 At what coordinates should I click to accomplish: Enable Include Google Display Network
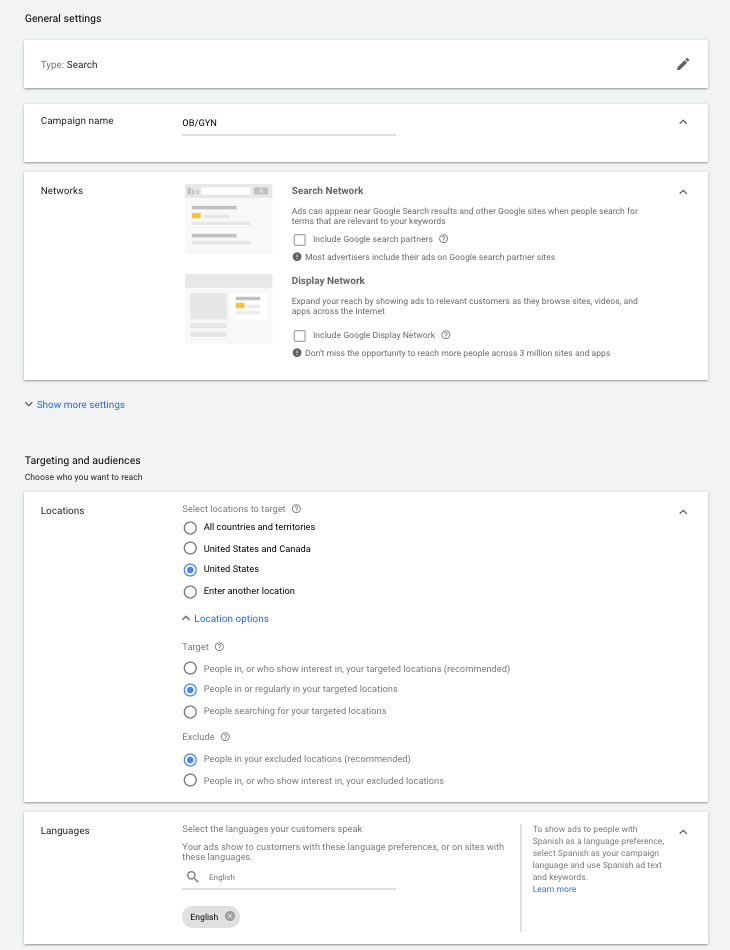299,335
